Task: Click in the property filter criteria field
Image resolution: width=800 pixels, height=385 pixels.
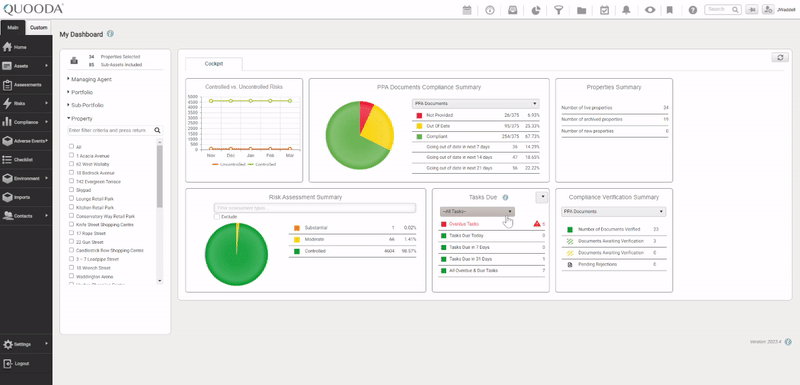Action: point(110,131)
